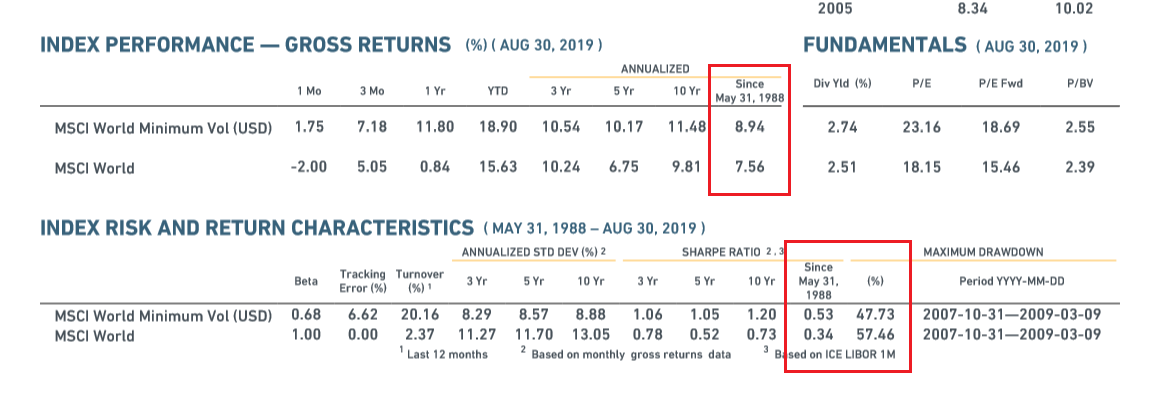Click the Annualized Std Dev (%) header
The height and width of the screenshot is (410, 1166).
point(534,251)
